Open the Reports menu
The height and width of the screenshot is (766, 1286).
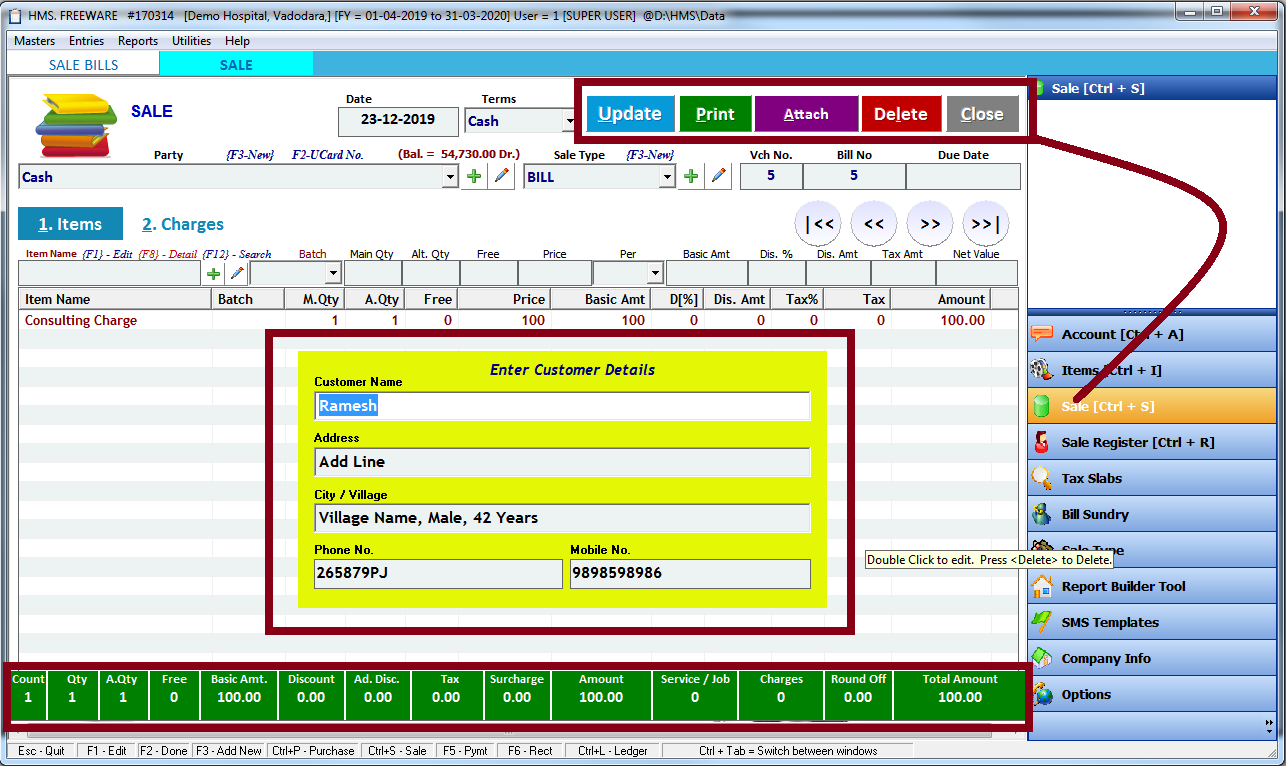[137, 41]
